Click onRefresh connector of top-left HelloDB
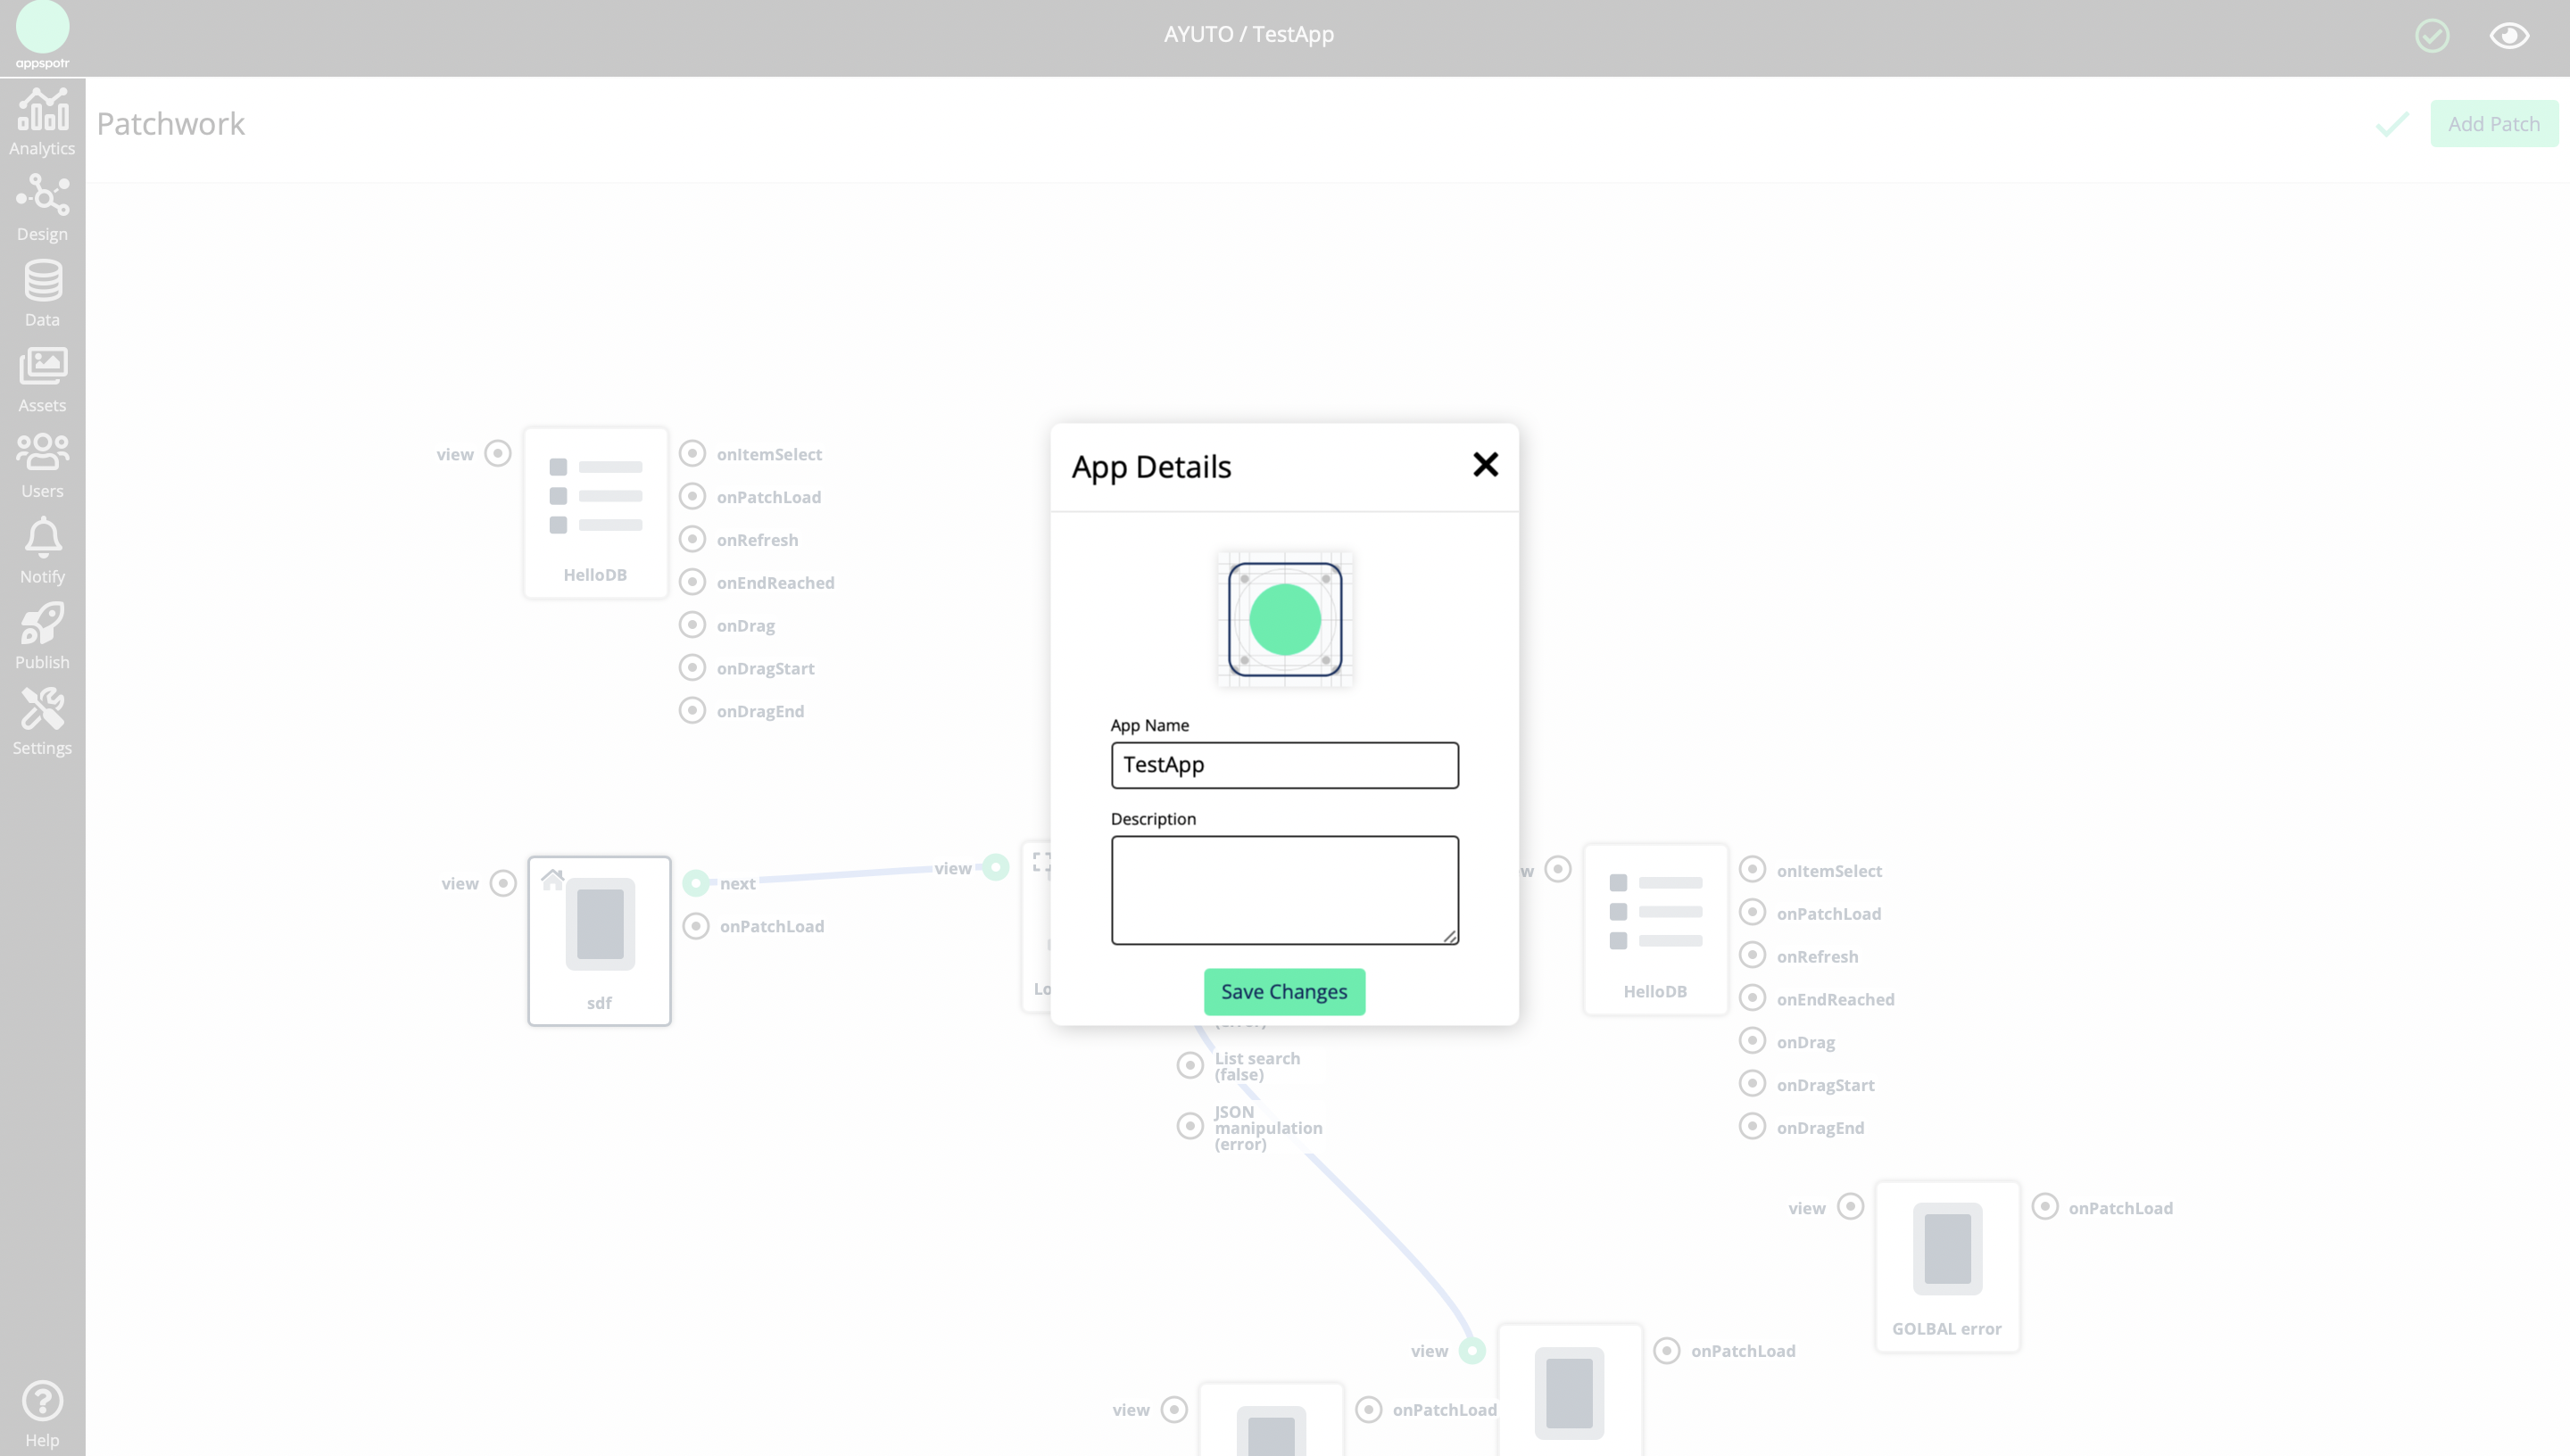 (x=692, y=540)
